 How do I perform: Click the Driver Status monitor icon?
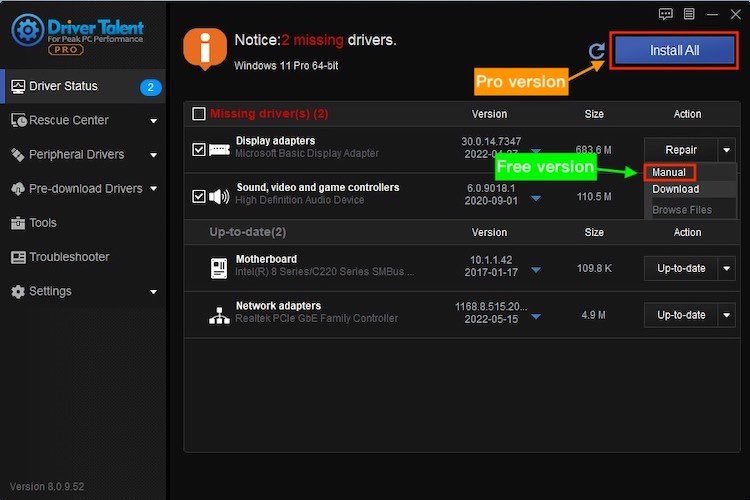coord(18,87)
